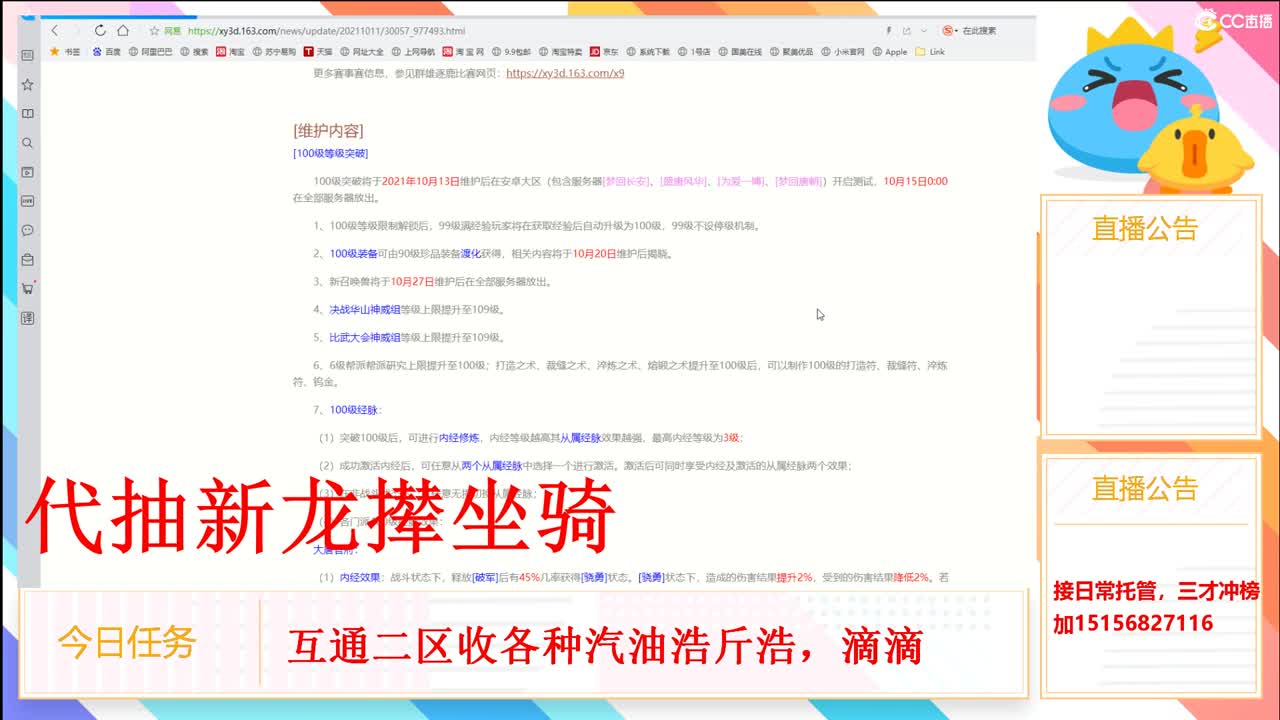Click the red date 10月20日
The width and height of the screenshot is (1280, 720).
[x=594, y=253]
